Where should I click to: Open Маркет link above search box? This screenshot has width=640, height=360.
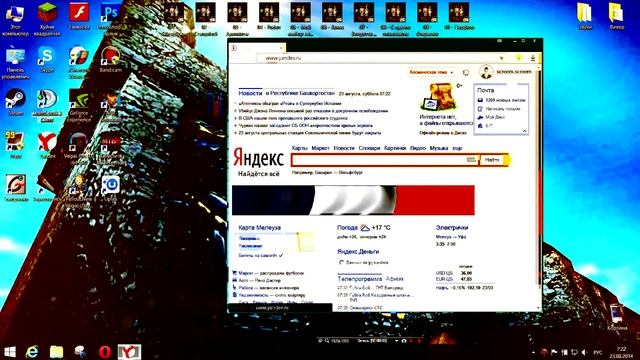pyautogui.click(x=320, y=148)
